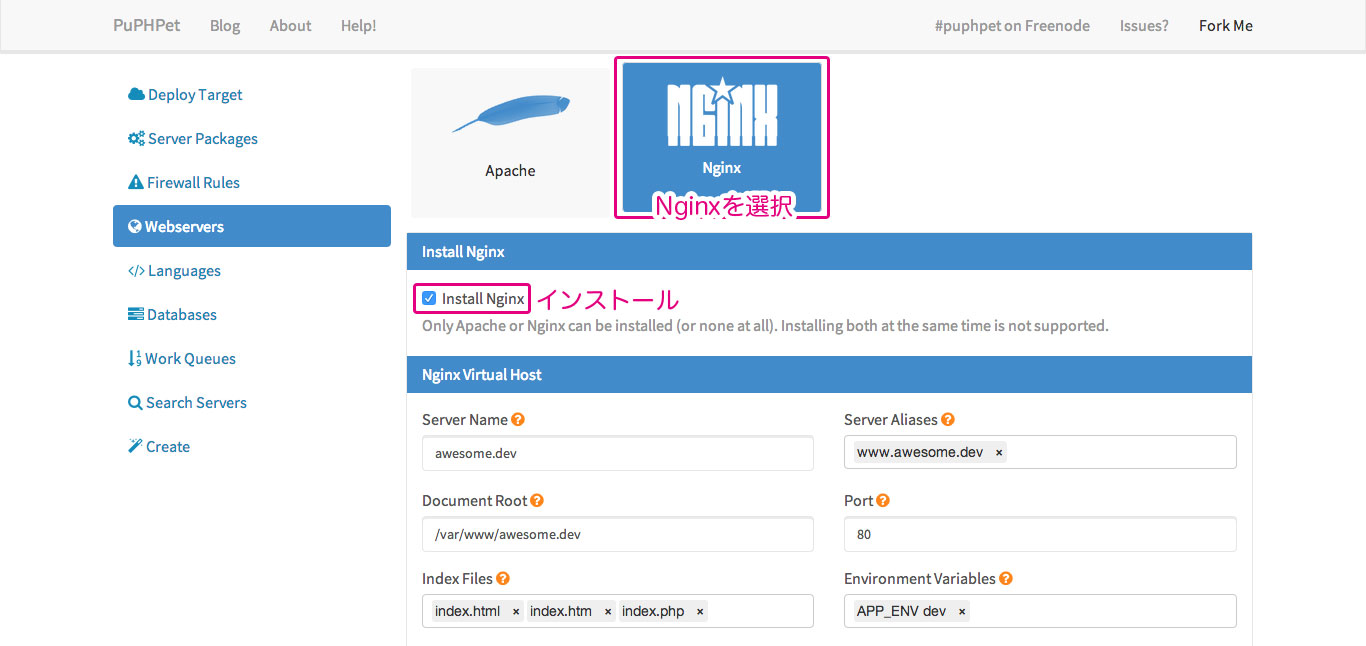Go to the PuPHPet home link

coord(147,25)
